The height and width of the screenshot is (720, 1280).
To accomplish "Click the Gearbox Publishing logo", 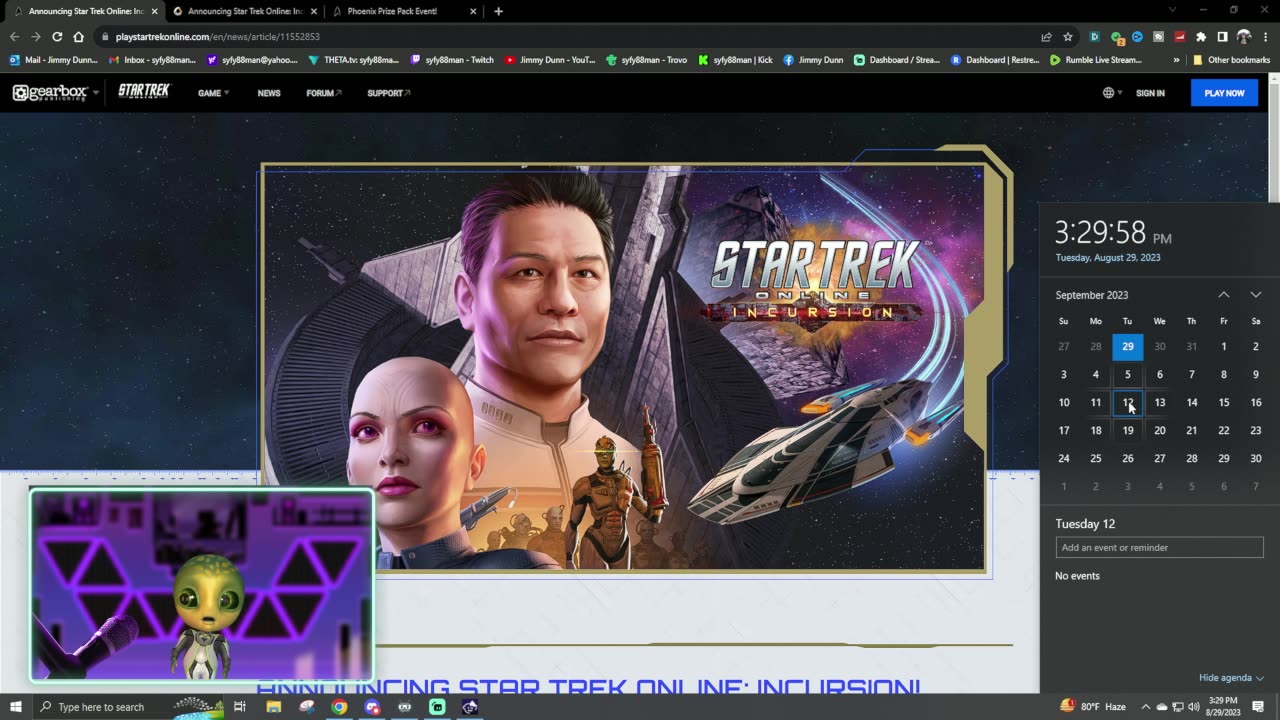I will pos(50,92).
